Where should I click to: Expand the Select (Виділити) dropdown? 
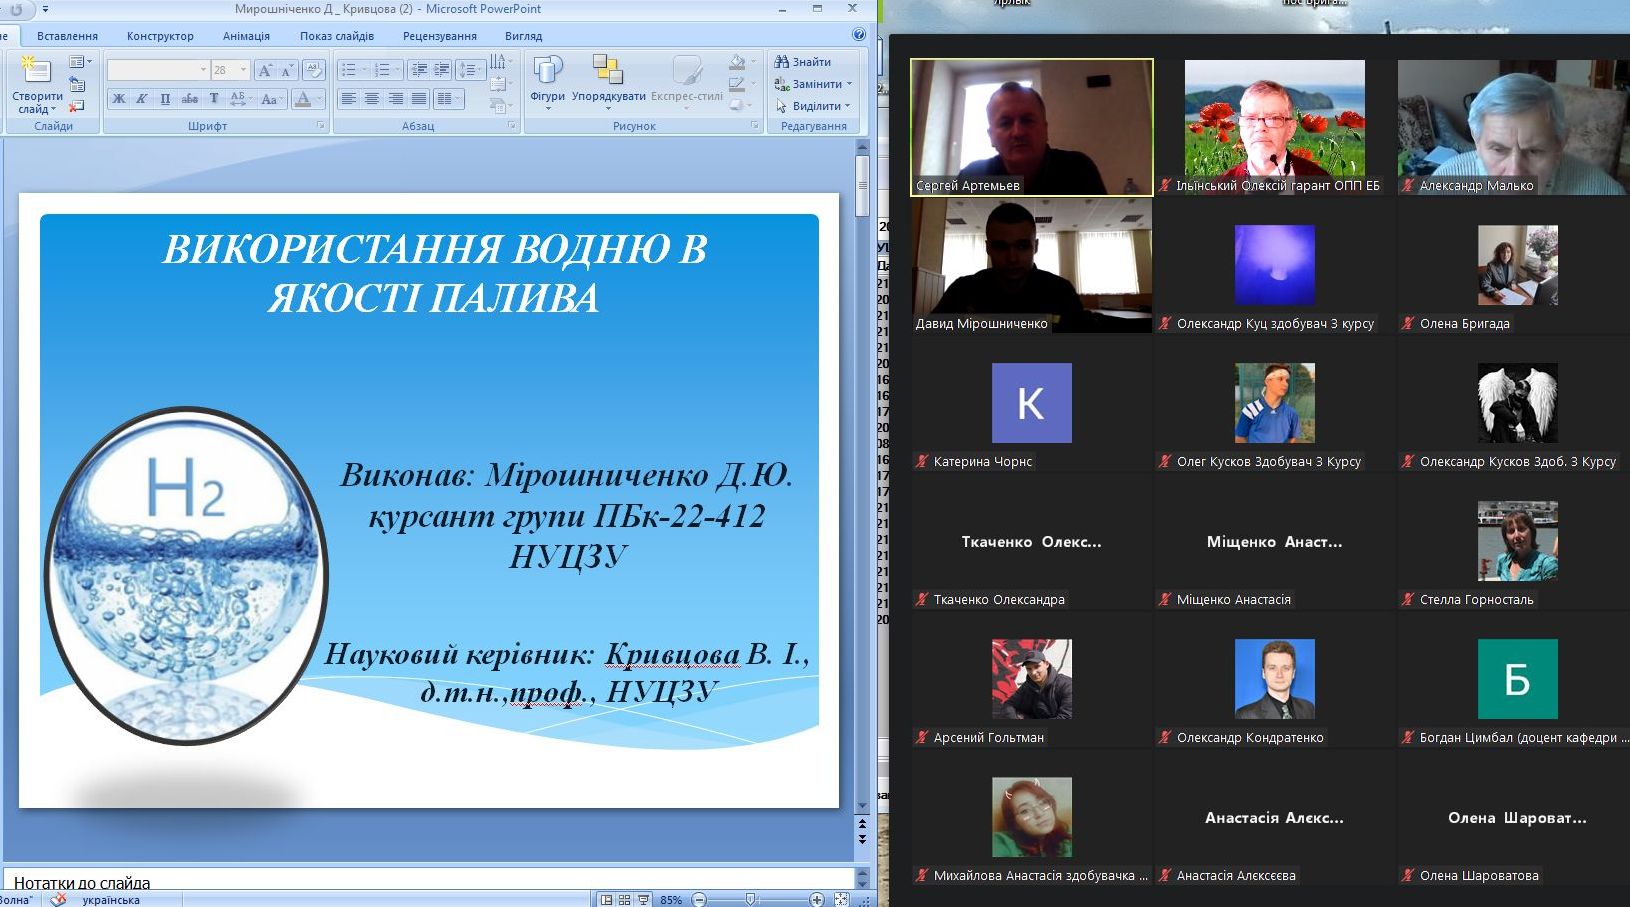[847, 106]
